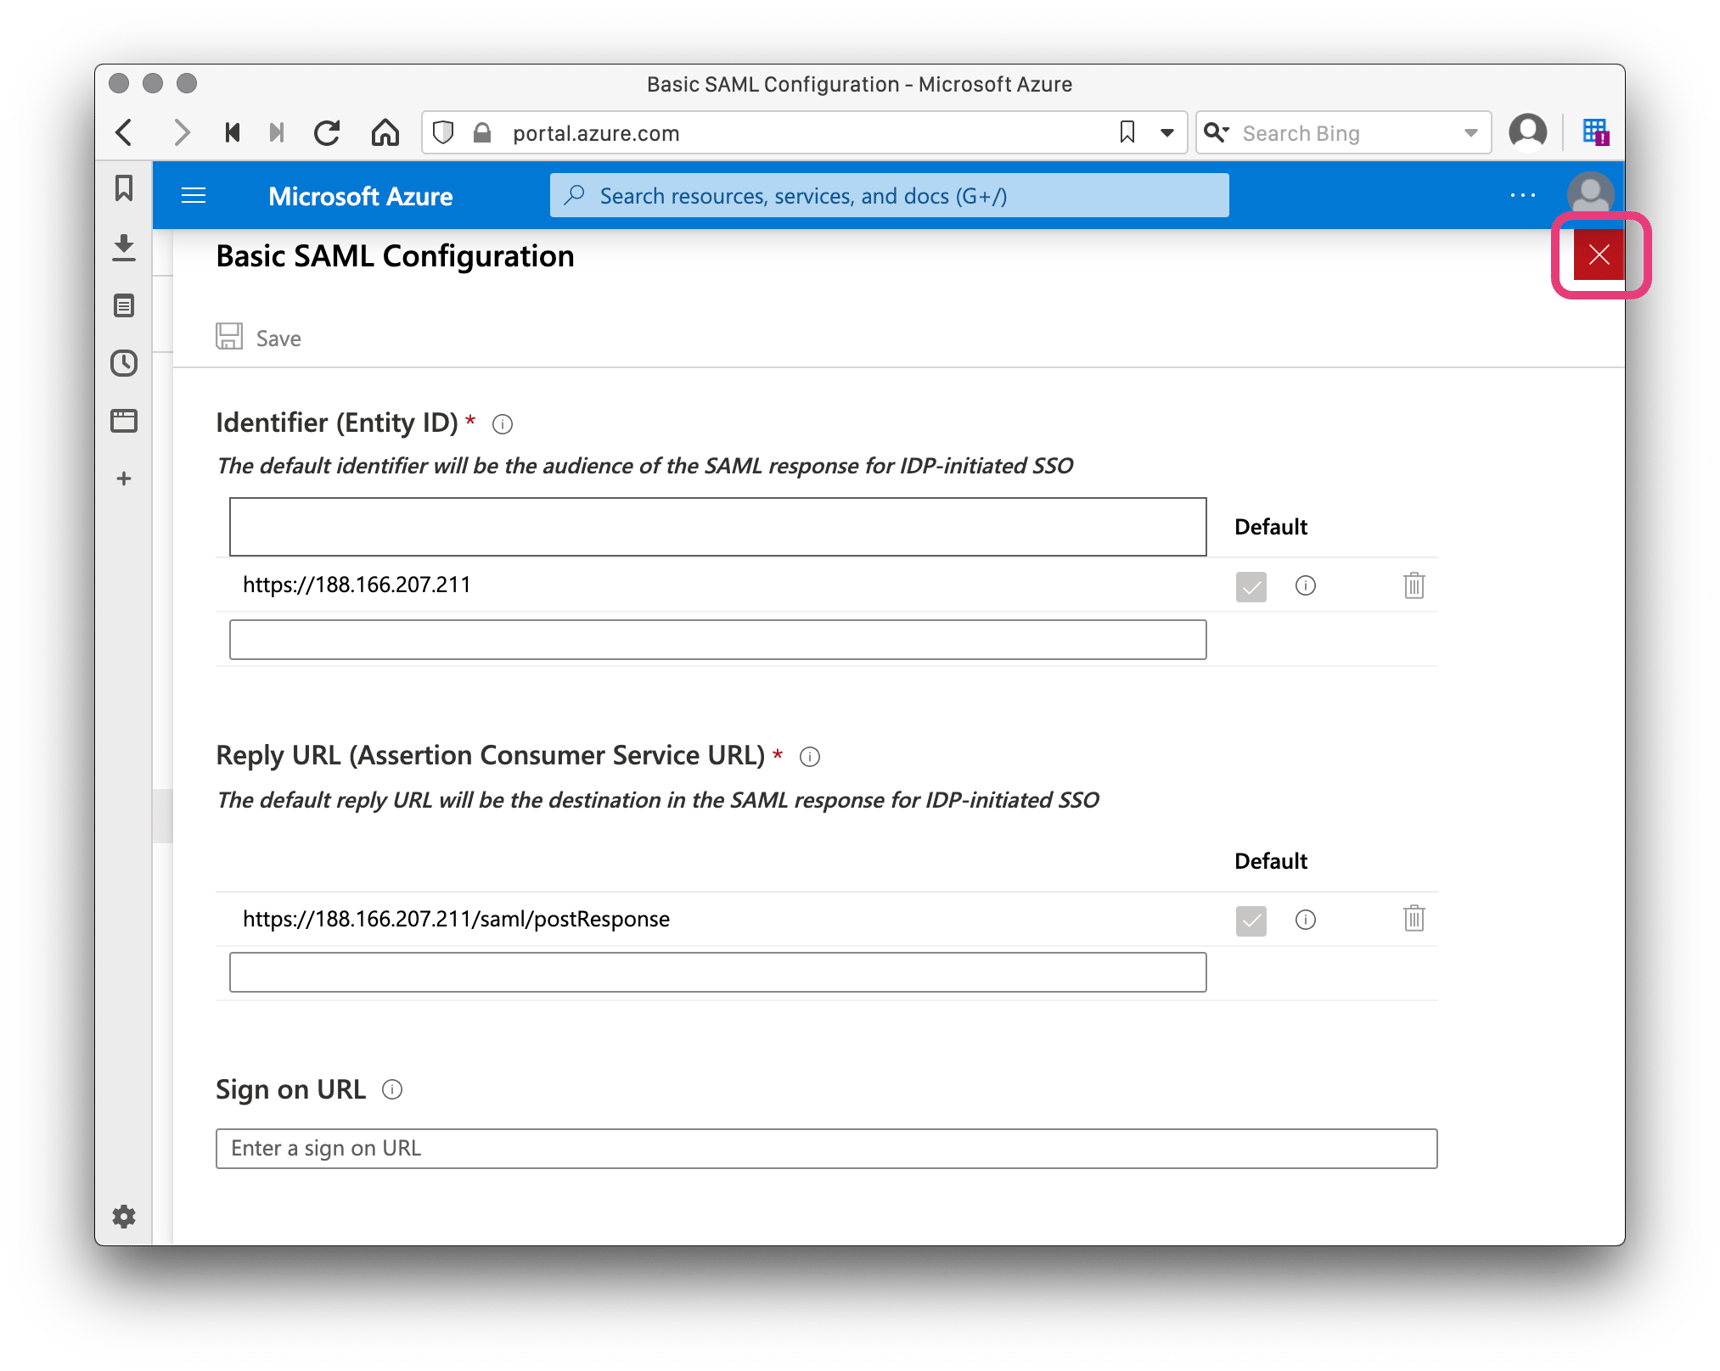The image size is (1720, 1371).
Task: Open browsing history using the clock icon
Action: (x=123, y=363)
